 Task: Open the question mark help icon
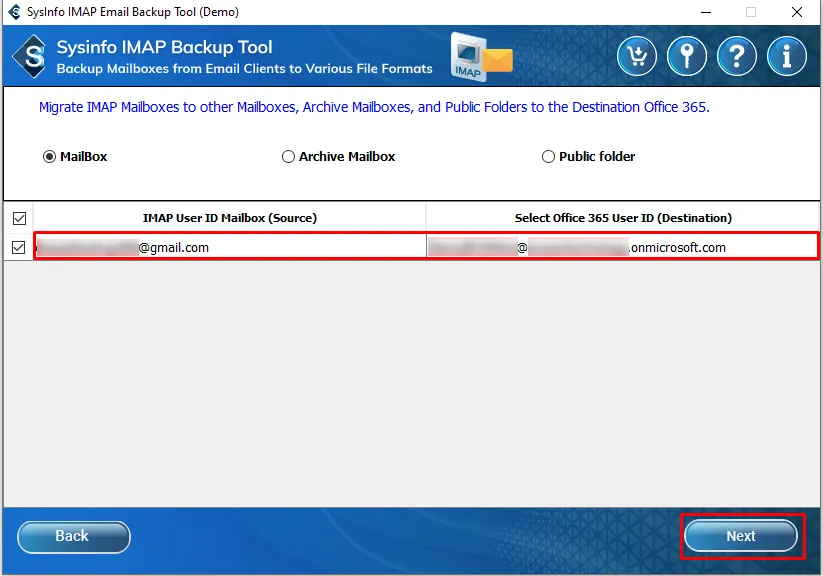point(737,55)
